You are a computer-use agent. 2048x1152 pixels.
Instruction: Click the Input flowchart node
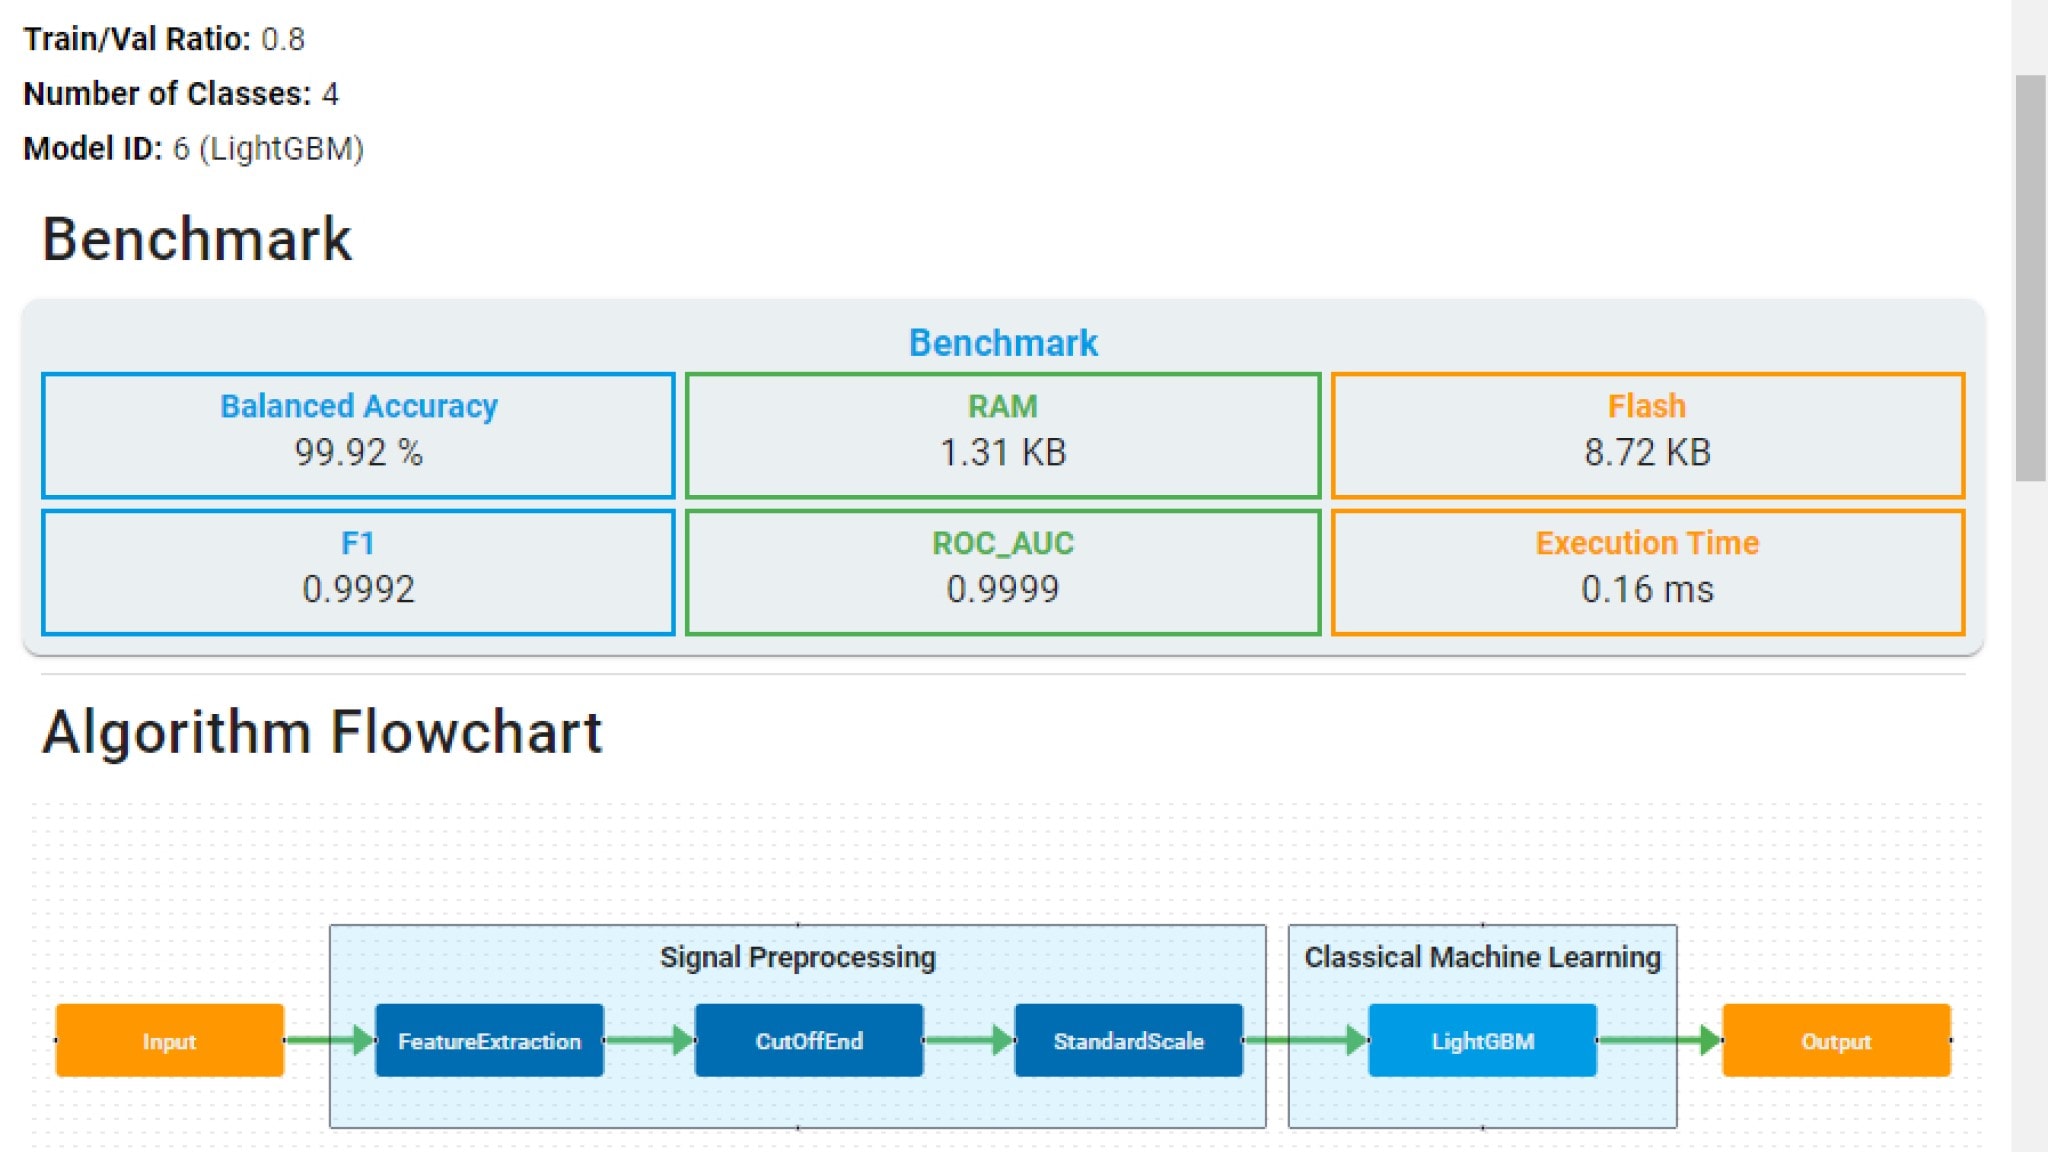169,1040
